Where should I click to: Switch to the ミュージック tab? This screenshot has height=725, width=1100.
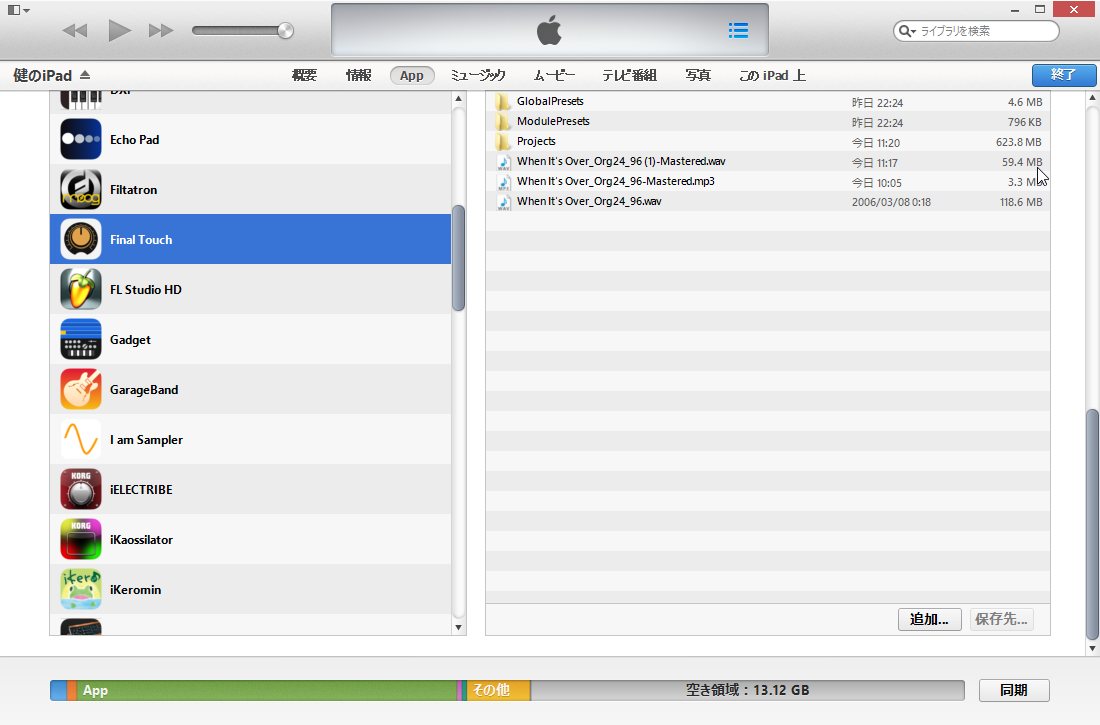point(478,75)
